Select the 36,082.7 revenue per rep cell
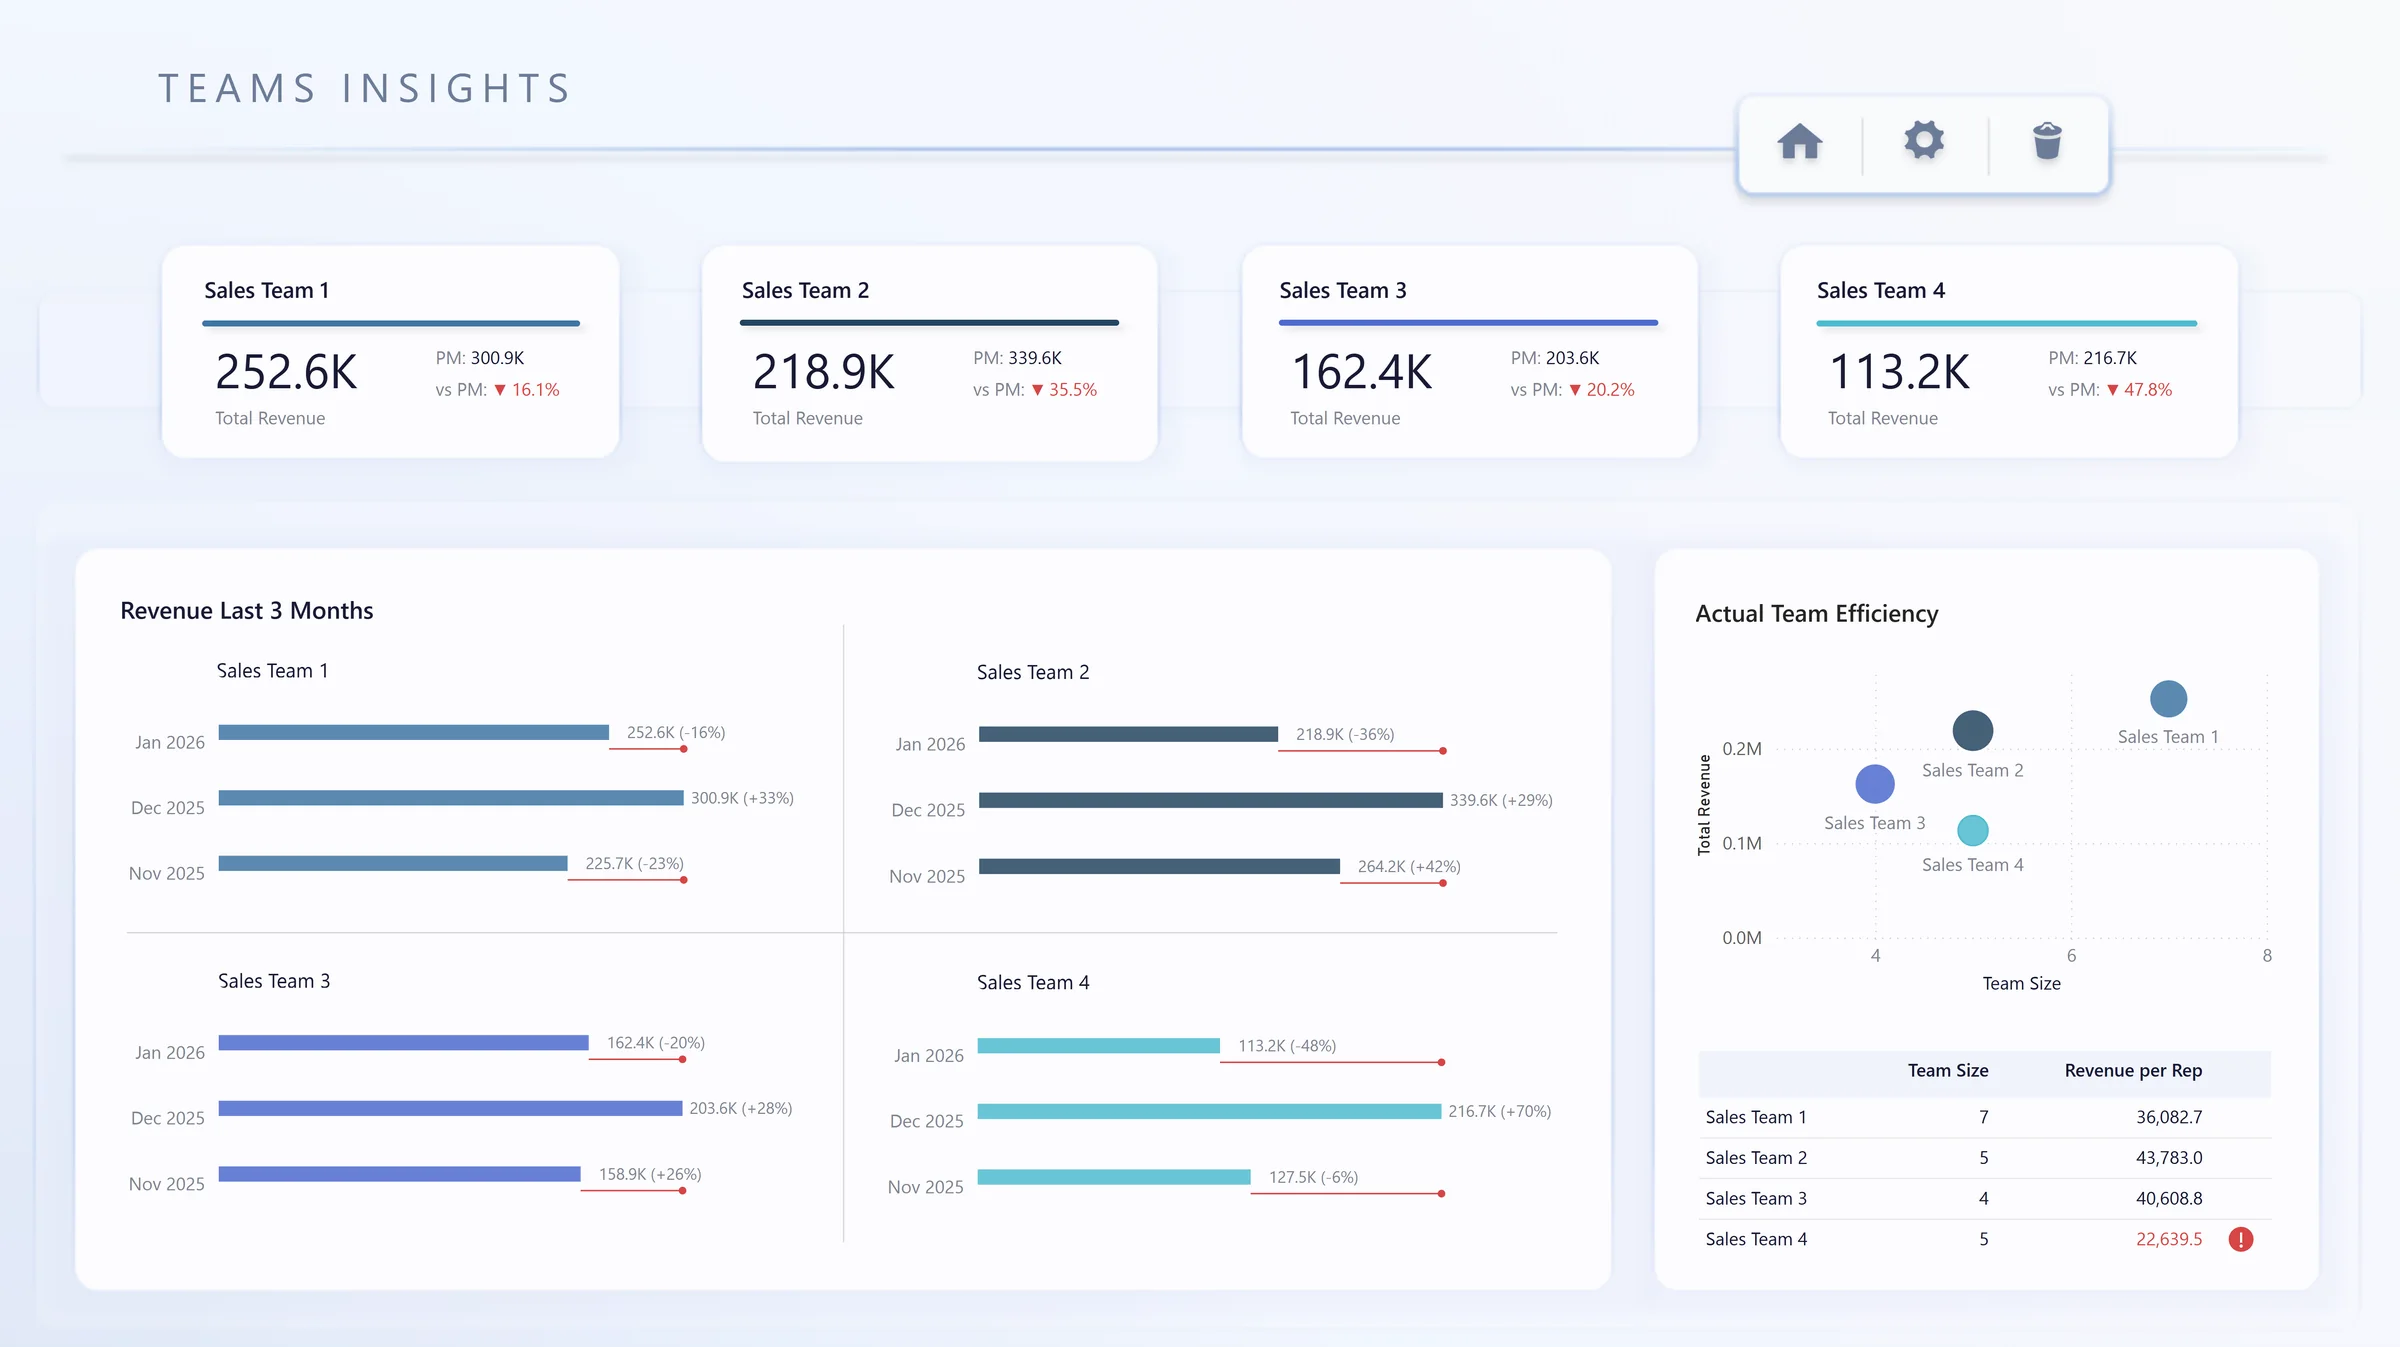Image resolution: width=2400 pixels, height=1347 pixels. [2169, 1117]
